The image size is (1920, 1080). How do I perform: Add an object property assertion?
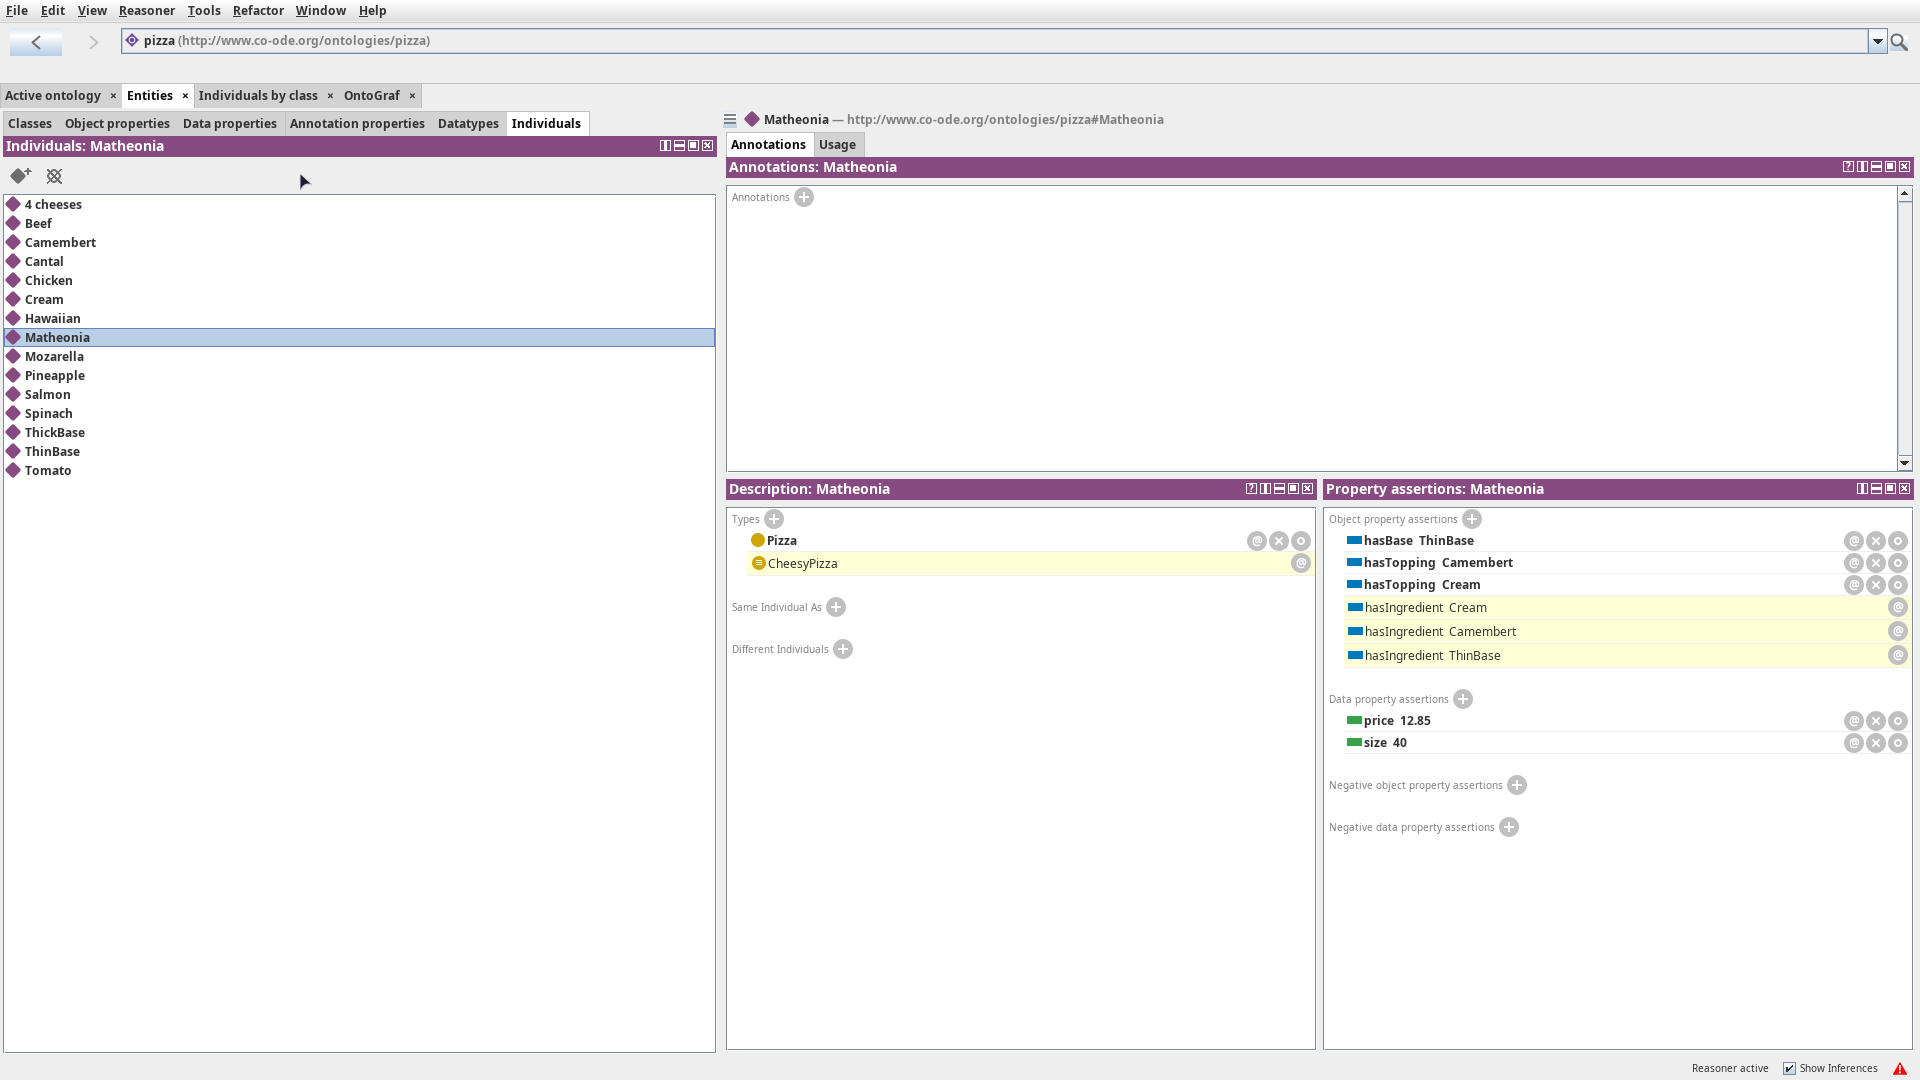[1472, 519]
